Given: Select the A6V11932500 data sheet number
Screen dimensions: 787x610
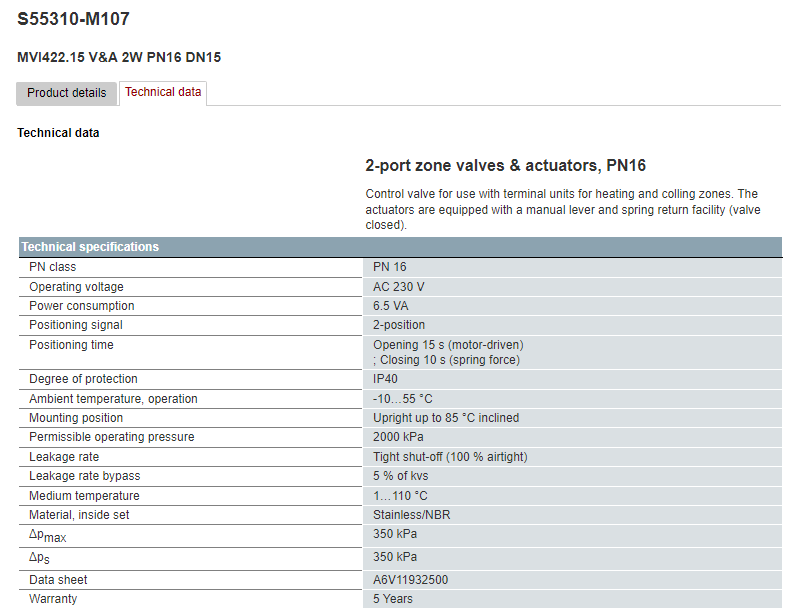Looking at the screenshot, I should point(411,580).
